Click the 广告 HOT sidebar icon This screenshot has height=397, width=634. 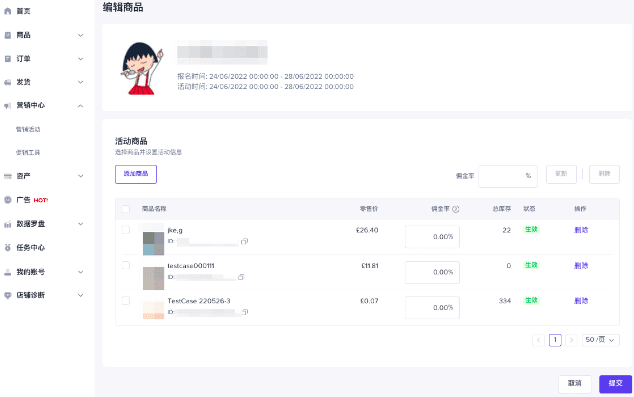[x=7, y=200]
